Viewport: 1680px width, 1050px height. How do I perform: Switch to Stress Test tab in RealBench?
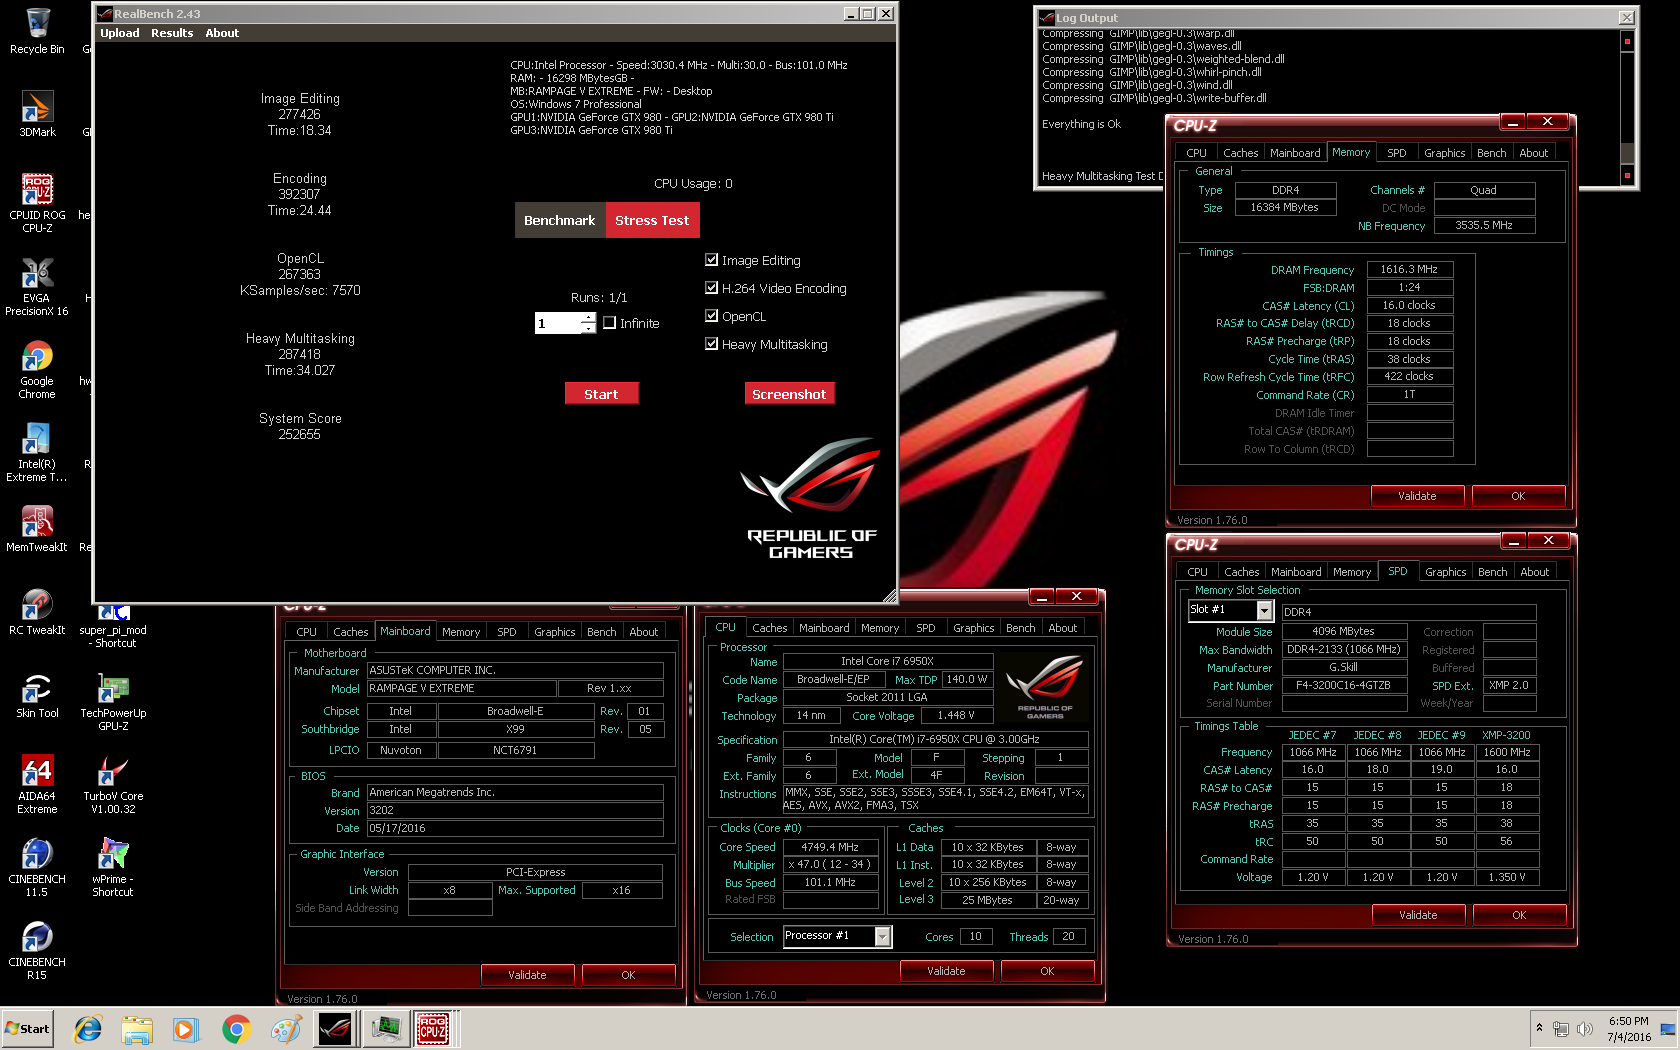point(652,220)
